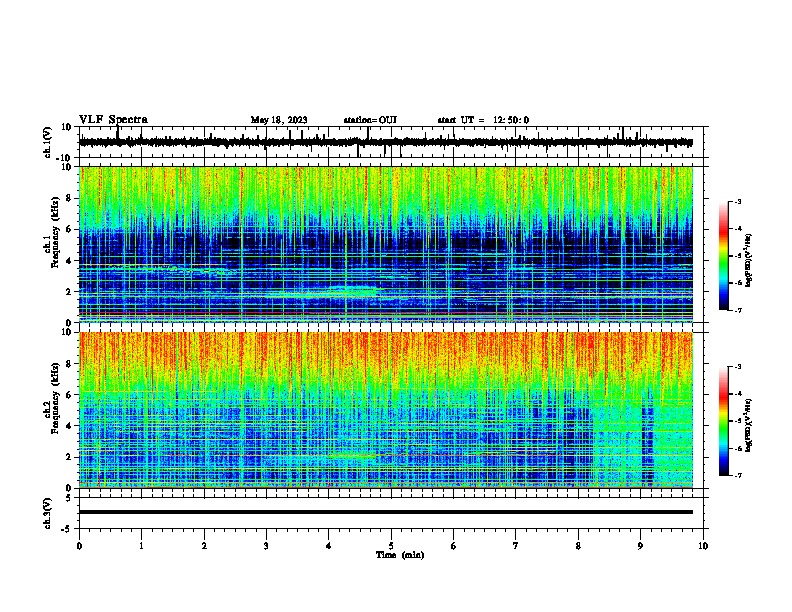The width and height of the screenshot is (792, 612).
Task: Select the date "May 18, 2023"
Action: tap(279, 120)
